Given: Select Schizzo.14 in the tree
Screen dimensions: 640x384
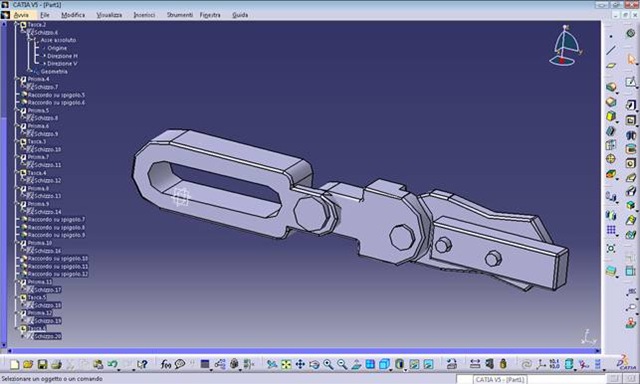Looking at the screenshot, I should tap(47, 212).
